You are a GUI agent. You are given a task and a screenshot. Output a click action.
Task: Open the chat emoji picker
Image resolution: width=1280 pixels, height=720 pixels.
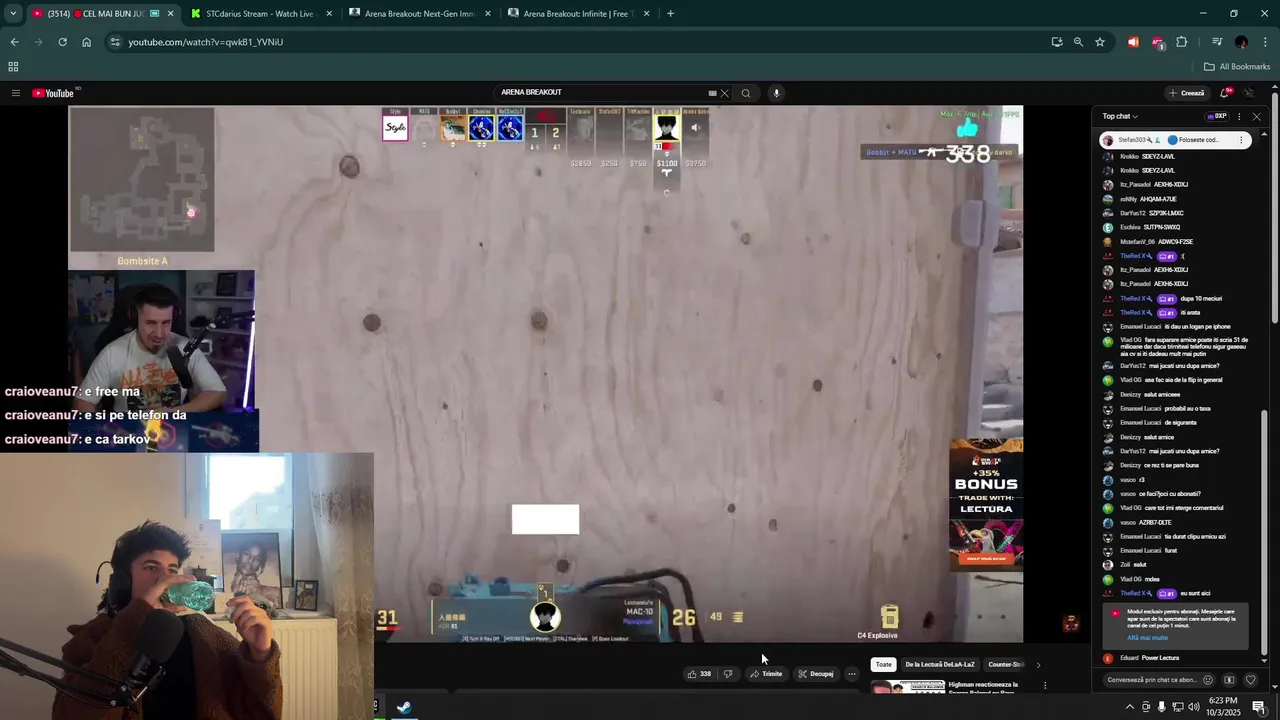click(1207, 680)
